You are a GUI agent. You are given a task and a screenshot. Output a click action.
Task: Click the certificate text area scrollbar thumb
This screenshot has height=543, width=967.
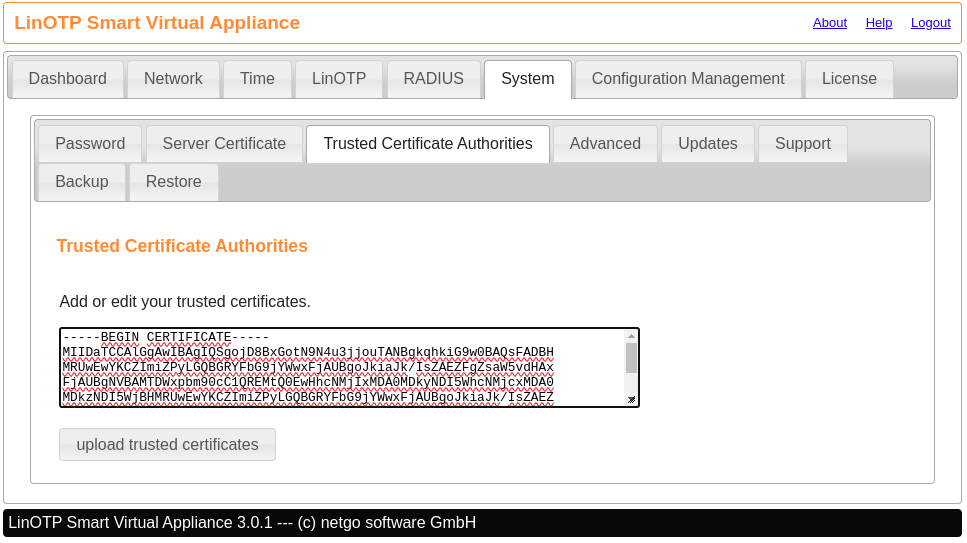[x=631, y=358]
